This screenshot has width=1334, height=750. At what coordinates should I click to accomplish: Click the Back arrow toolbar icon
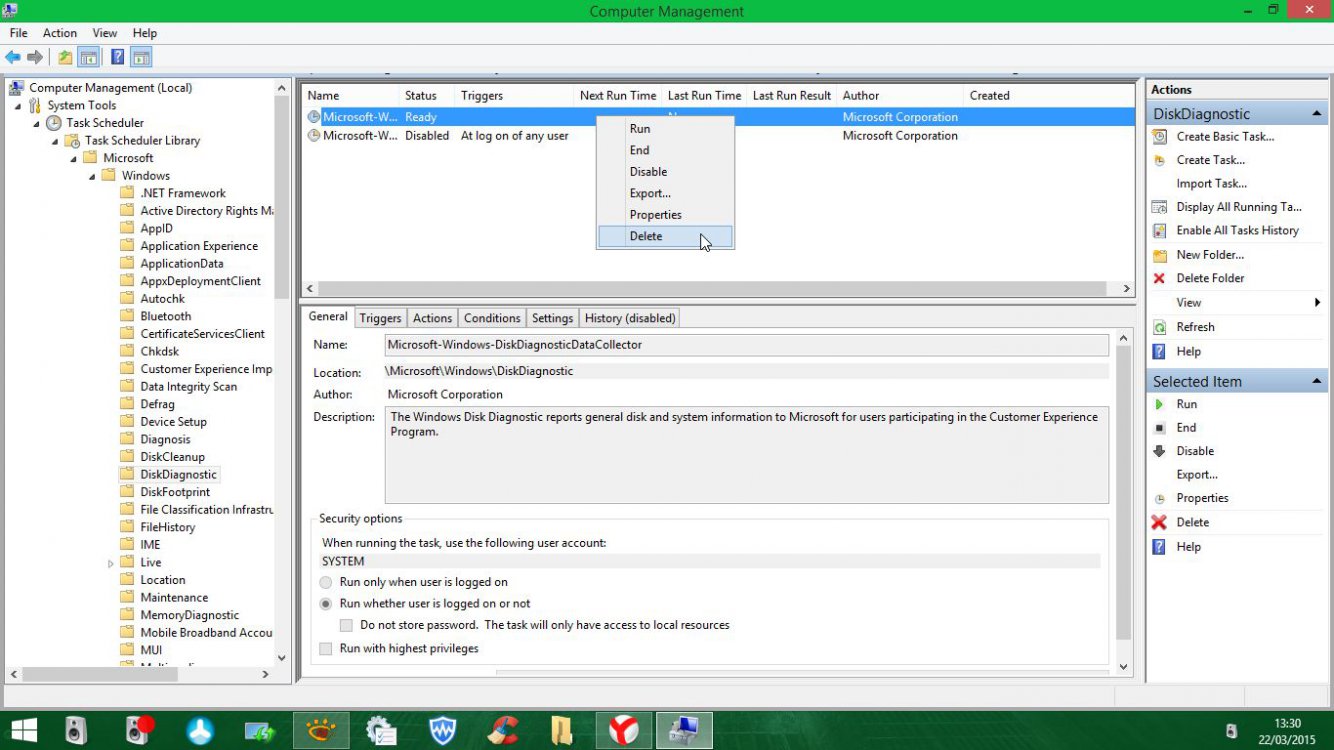pyautogui.click(x=13, y=57)
